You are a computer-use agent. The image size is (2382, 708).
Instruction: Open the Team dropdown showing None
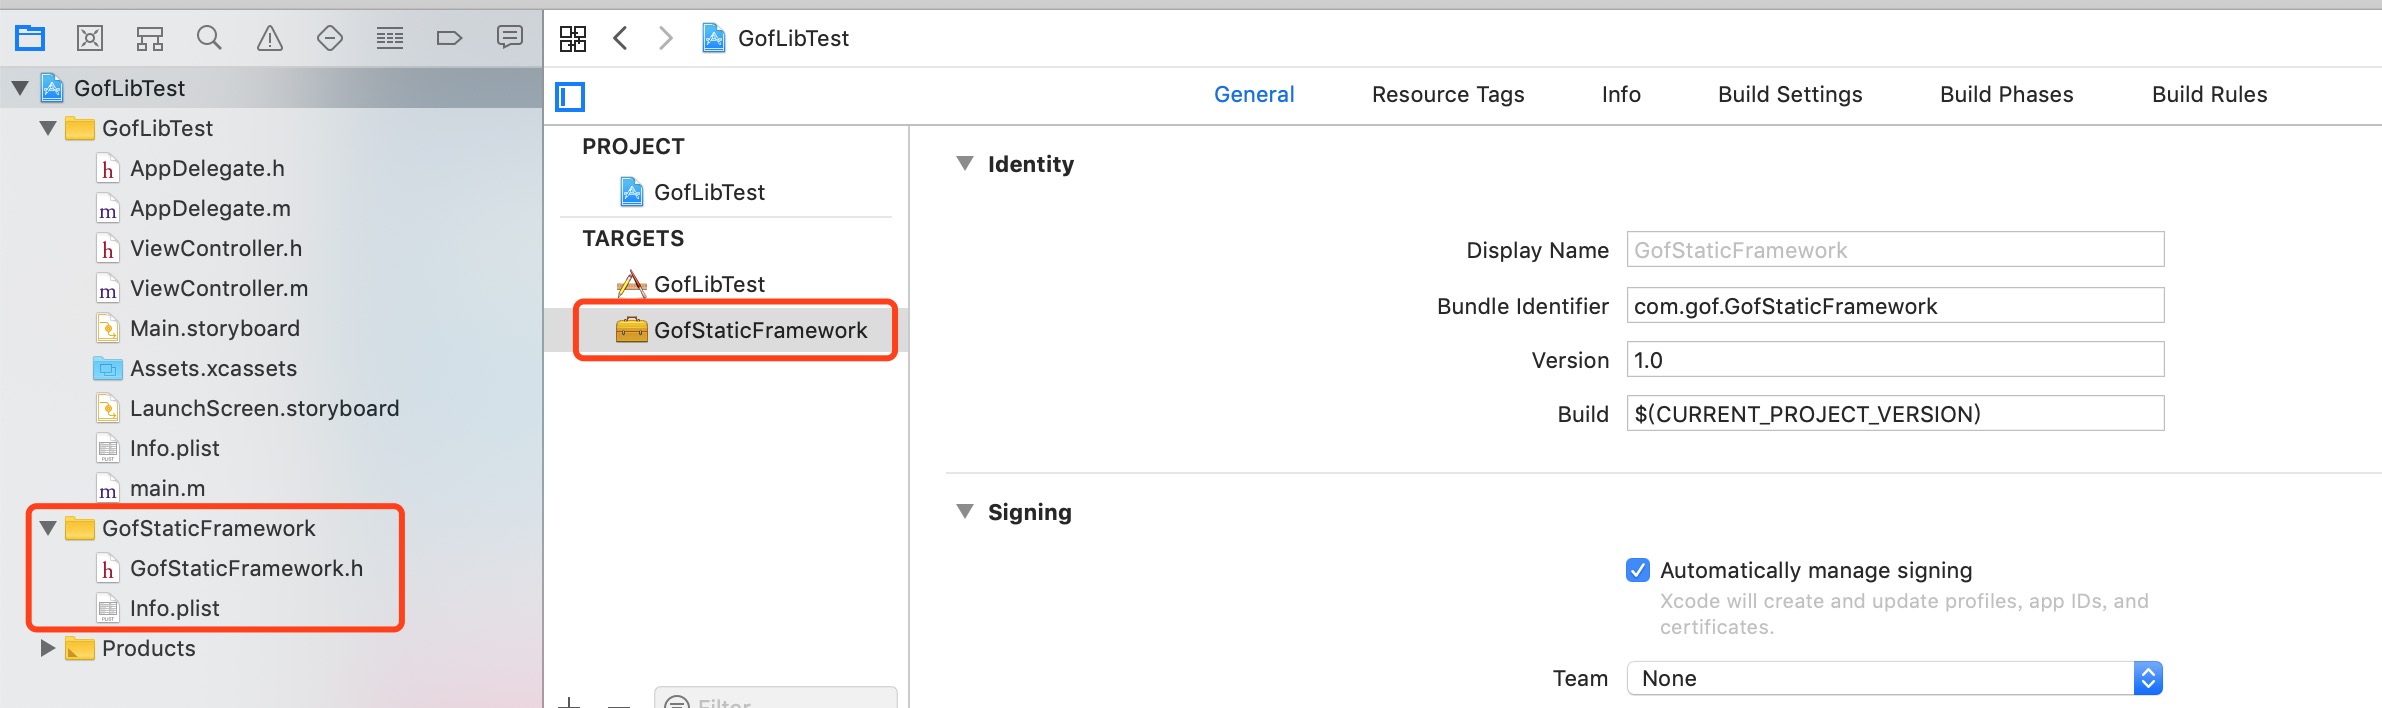pos(1895,678)
